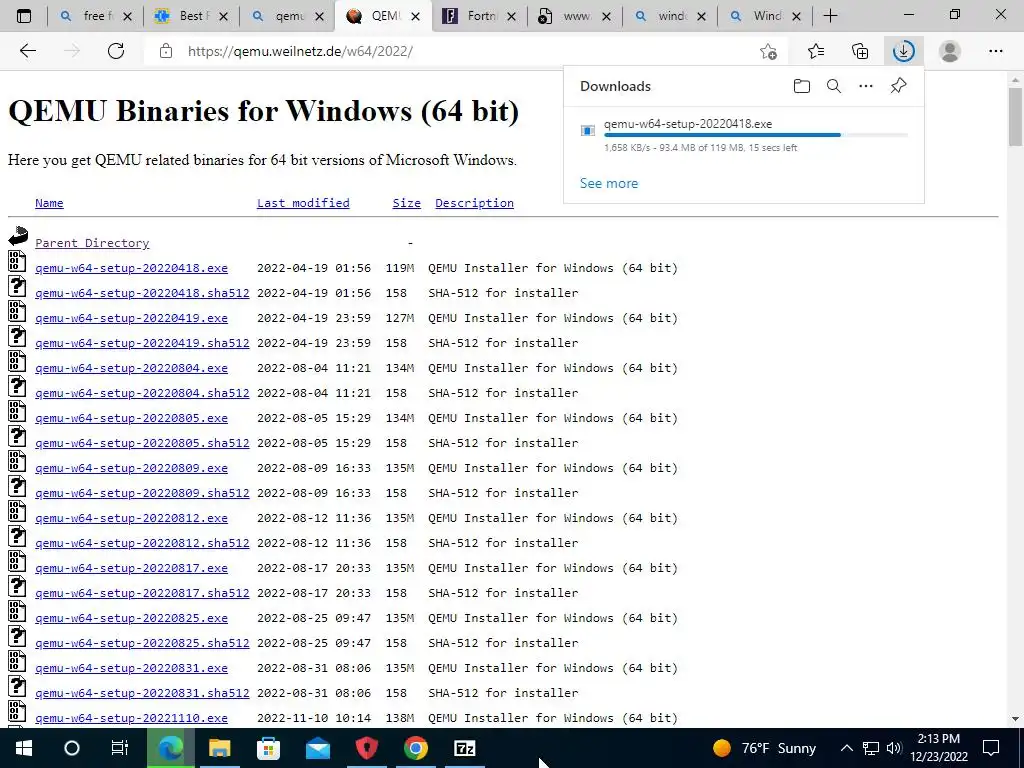This screenshot has width=1024, height=768.
Task: Open Edge Settings and more menu
Action: tap(995, 51)
